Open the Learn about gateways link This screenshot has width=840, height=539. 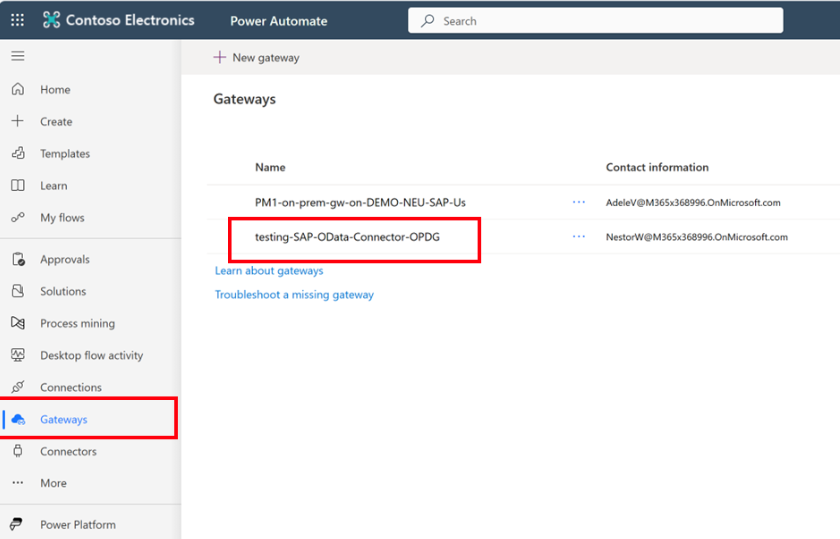coord(269,271)
